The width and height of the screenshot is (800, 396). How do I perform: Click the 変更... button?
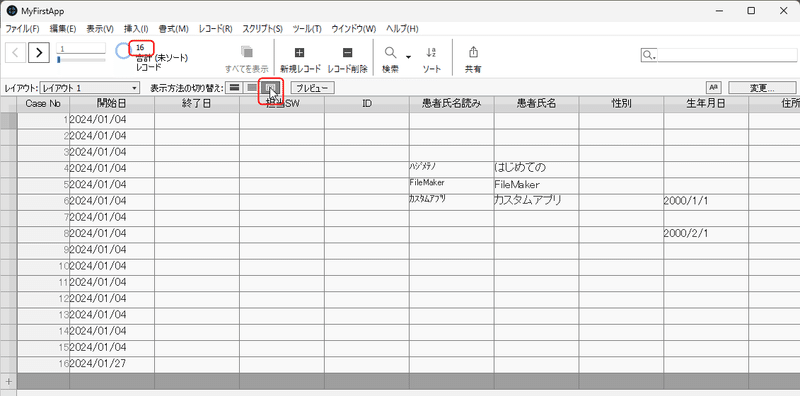762,88
